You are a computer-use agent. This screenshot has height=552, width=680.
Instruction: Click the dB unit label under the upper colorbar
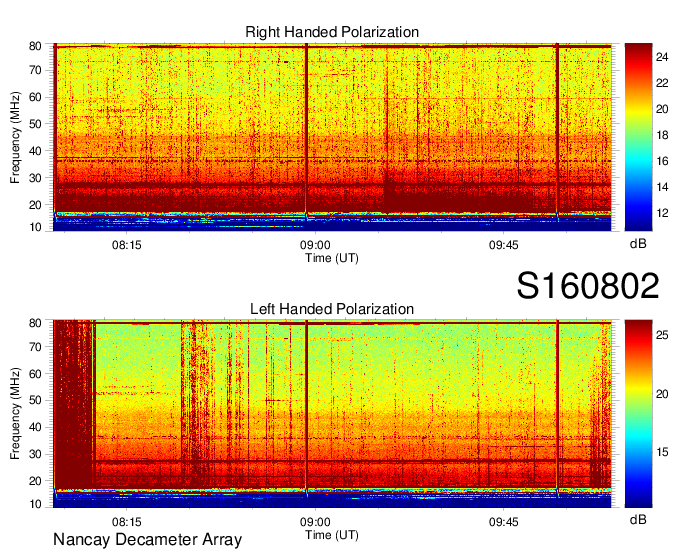pos(638,244)
